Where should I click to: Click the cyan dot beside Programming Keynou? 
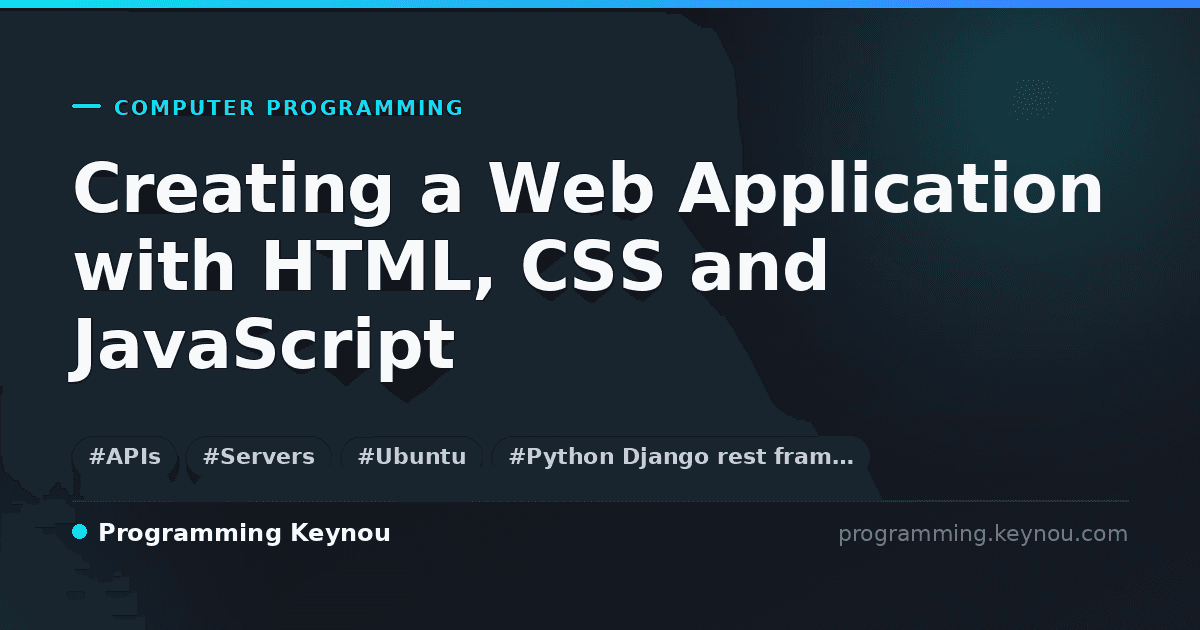point(80,532)
